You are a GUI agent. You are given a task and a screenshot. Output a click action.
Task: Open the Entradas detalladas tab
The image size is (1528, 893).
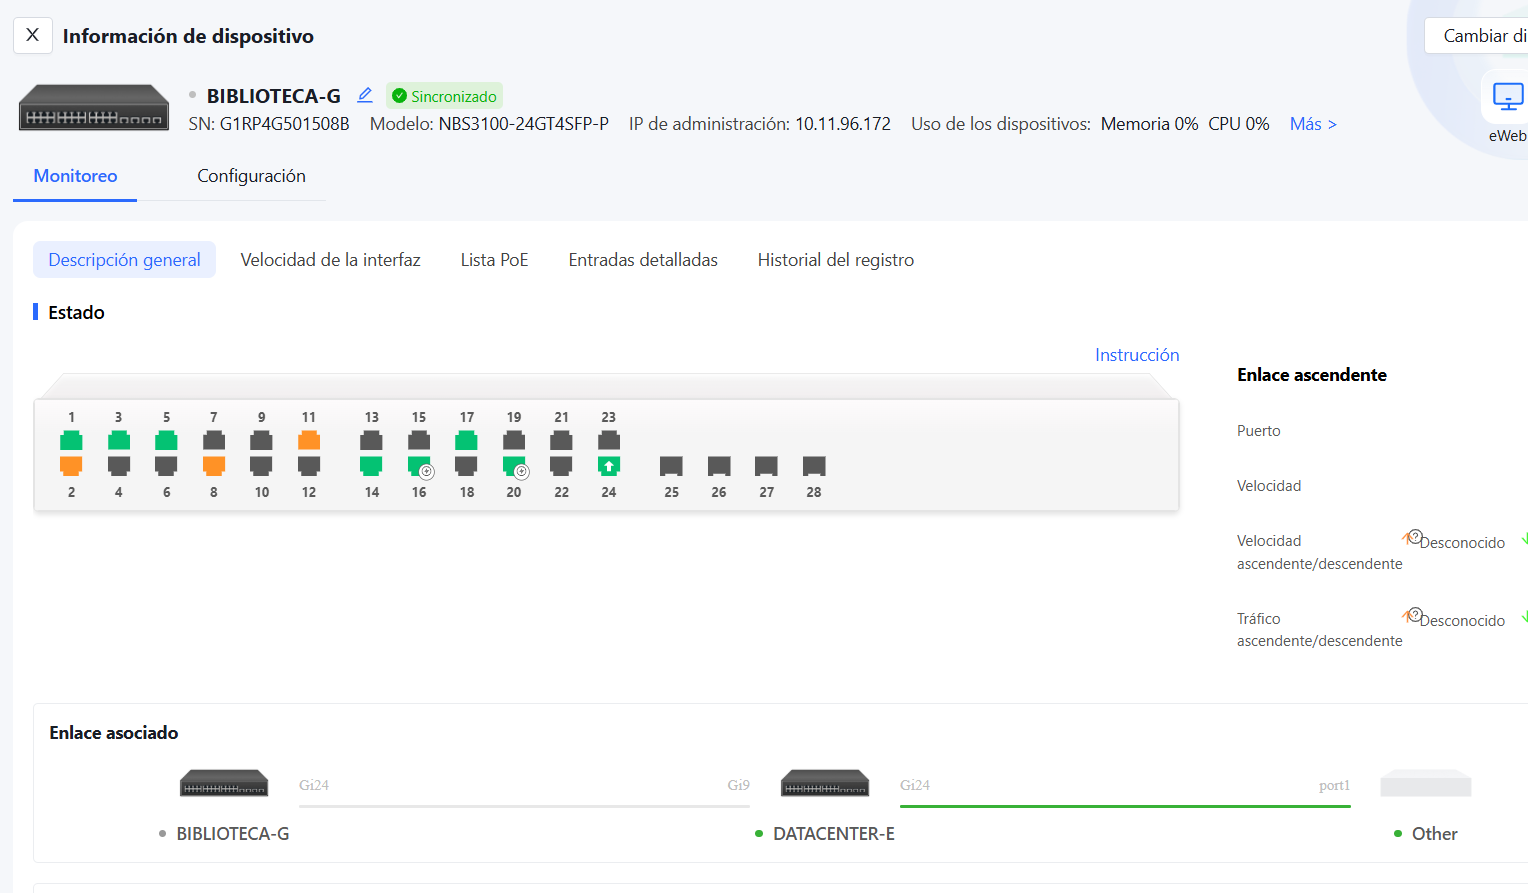click(x=643, y=260)
